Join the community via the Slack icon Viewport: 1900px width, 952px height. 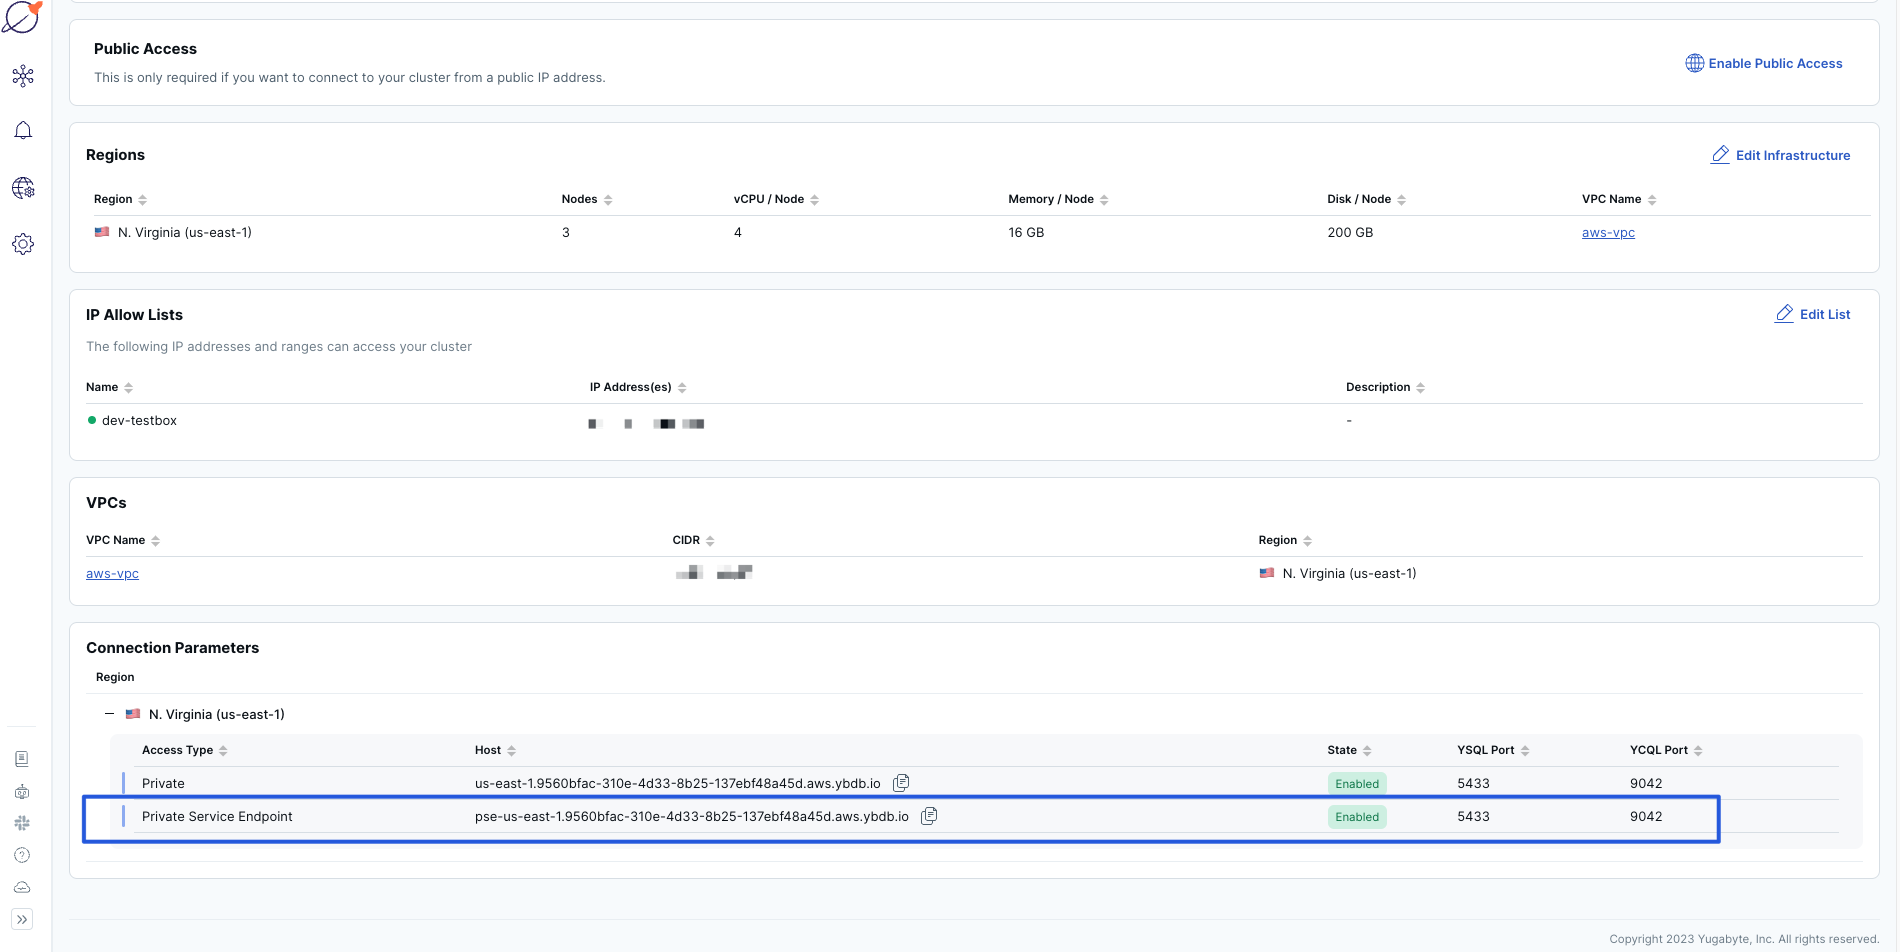tap(21, 823)
